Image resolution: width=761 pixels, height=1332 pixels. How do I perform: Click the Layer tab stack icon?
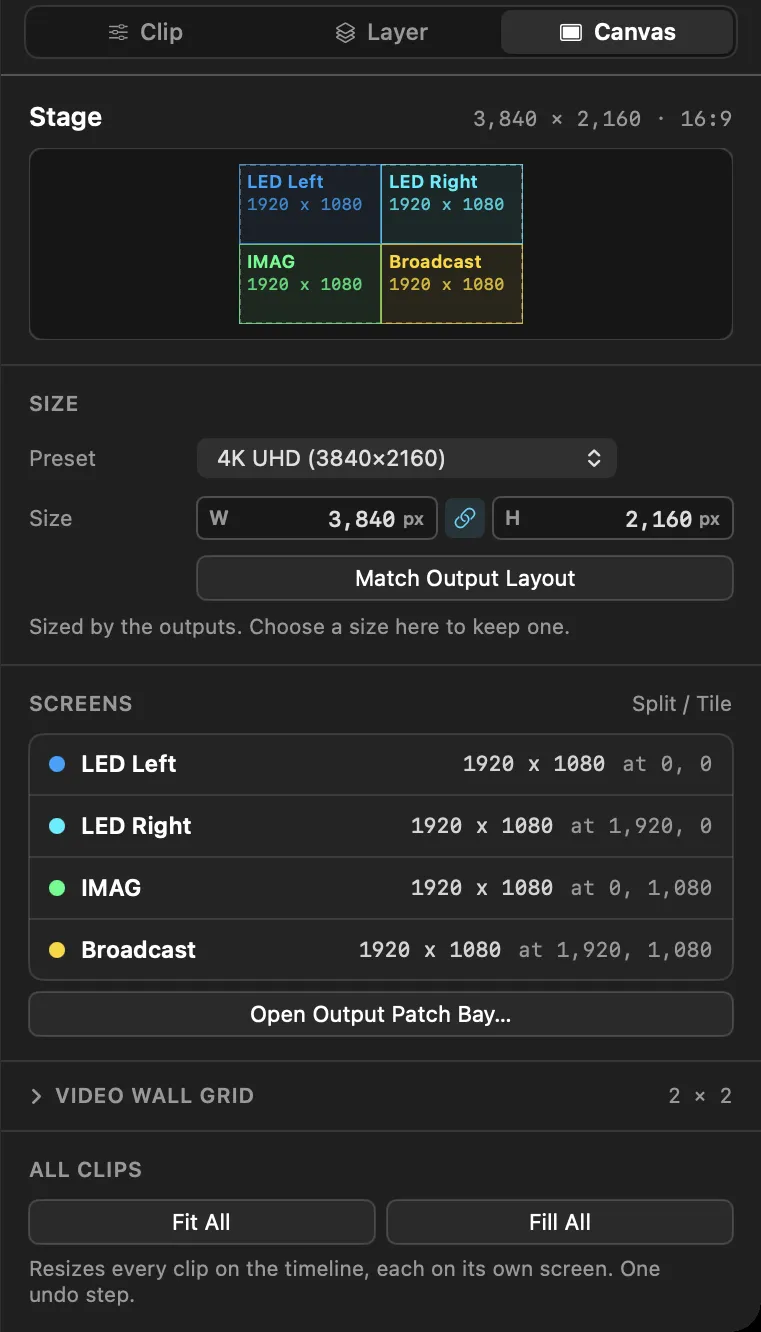coord(345,33)
